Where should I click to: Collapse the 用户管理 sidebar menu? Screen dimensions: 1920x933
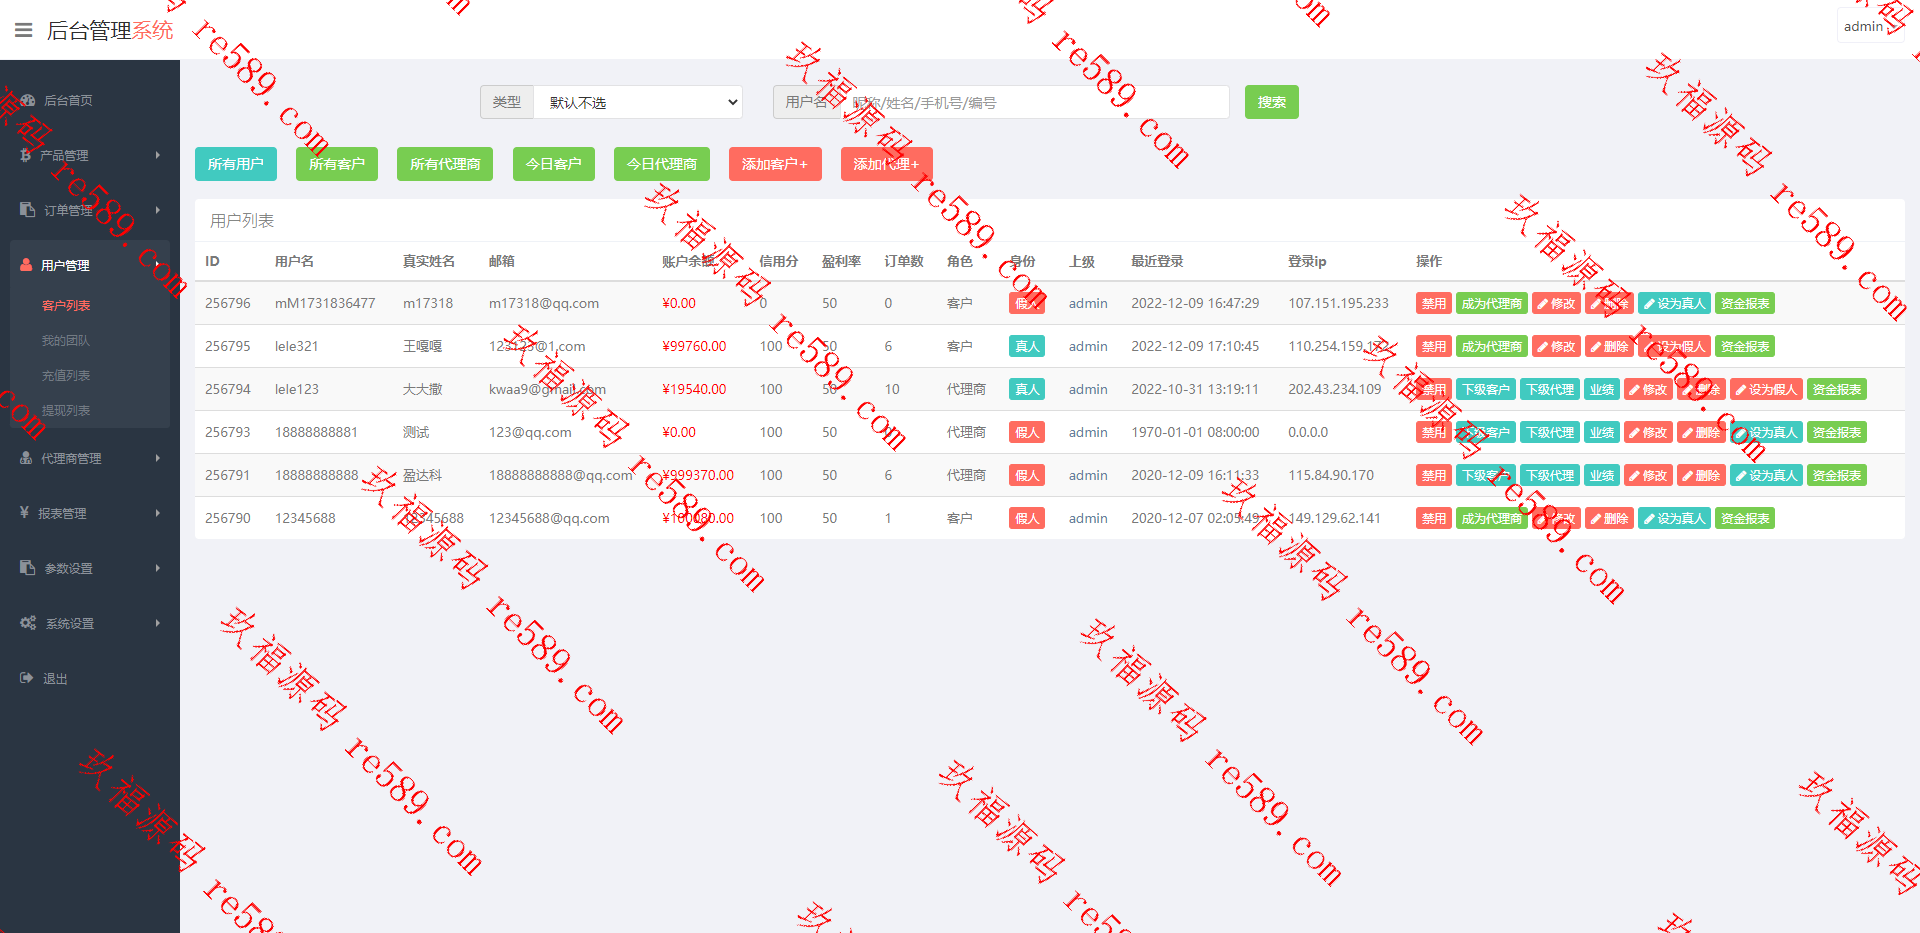90,265
